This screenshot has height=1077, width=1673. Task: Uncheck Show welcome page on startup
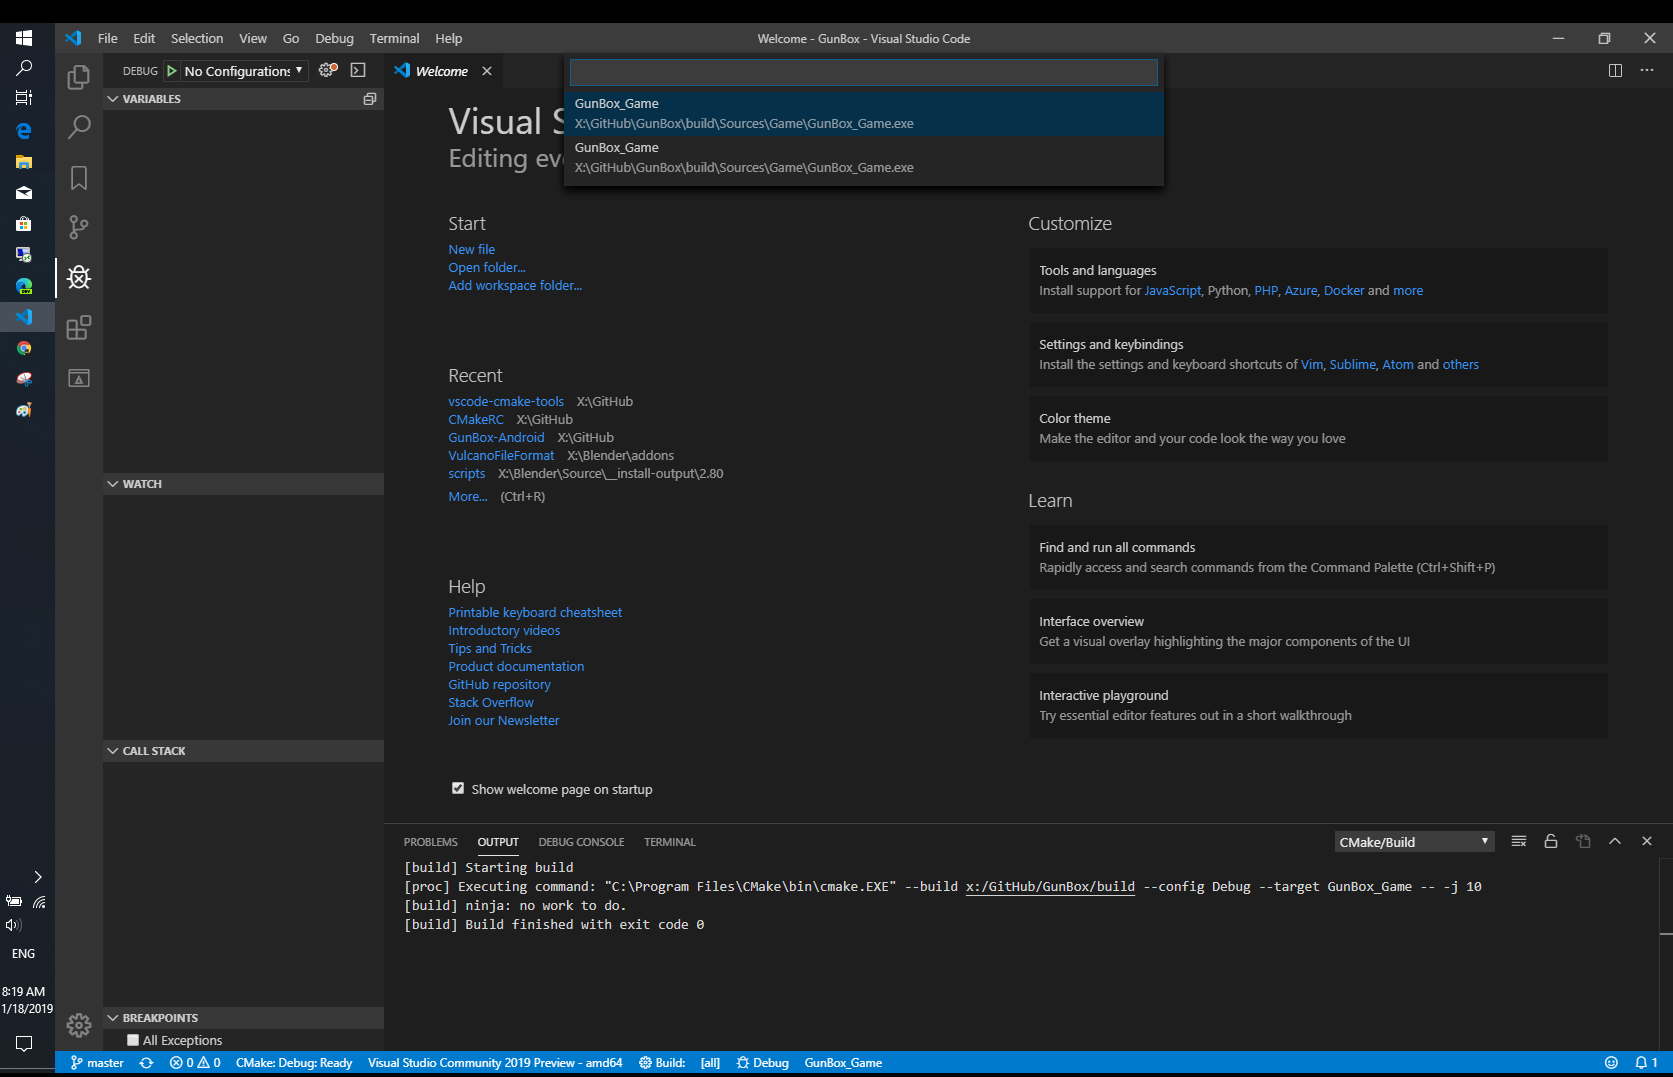coord(458,789)
